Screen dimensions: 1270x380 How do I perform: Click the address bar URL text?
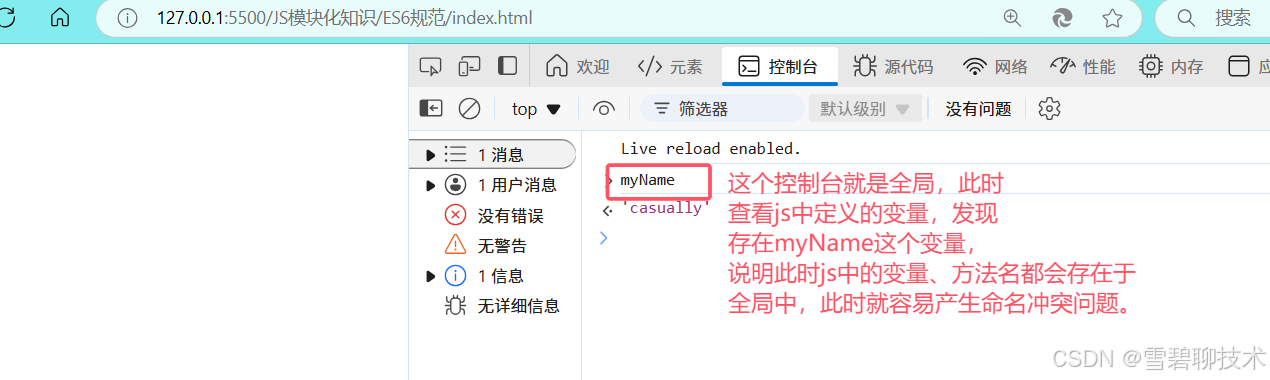pyautogui.click(x=344, y=17)
